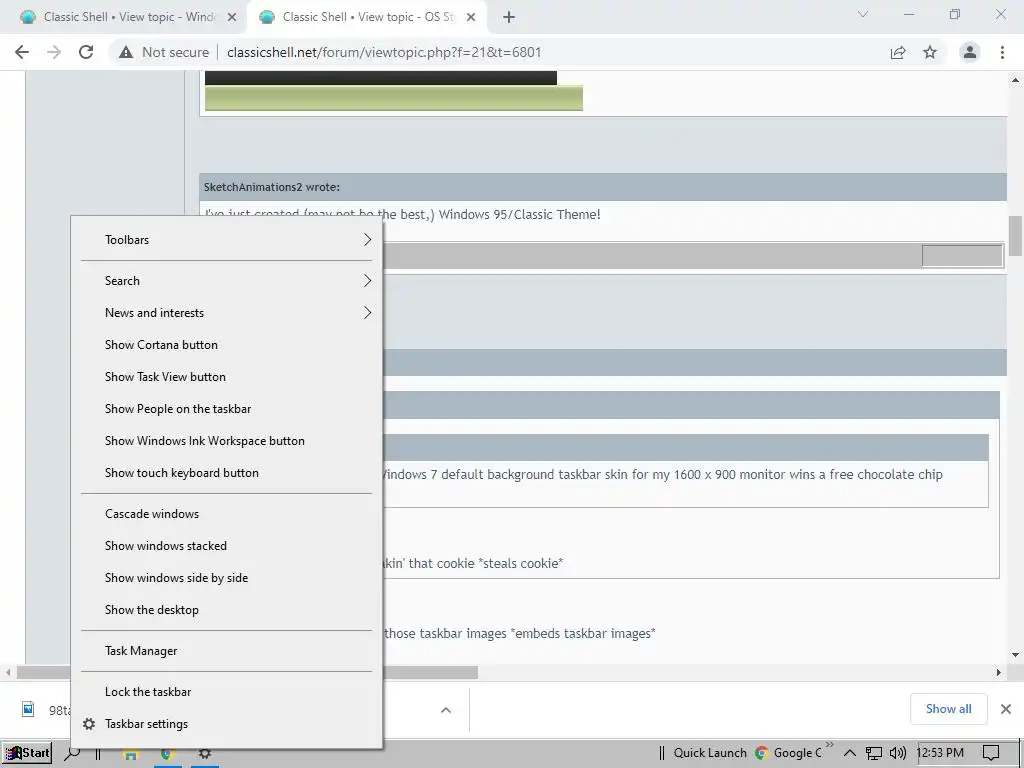Expand the Search submenu
The height and width of the screenshot is (768, 1024).
point(227,281)
